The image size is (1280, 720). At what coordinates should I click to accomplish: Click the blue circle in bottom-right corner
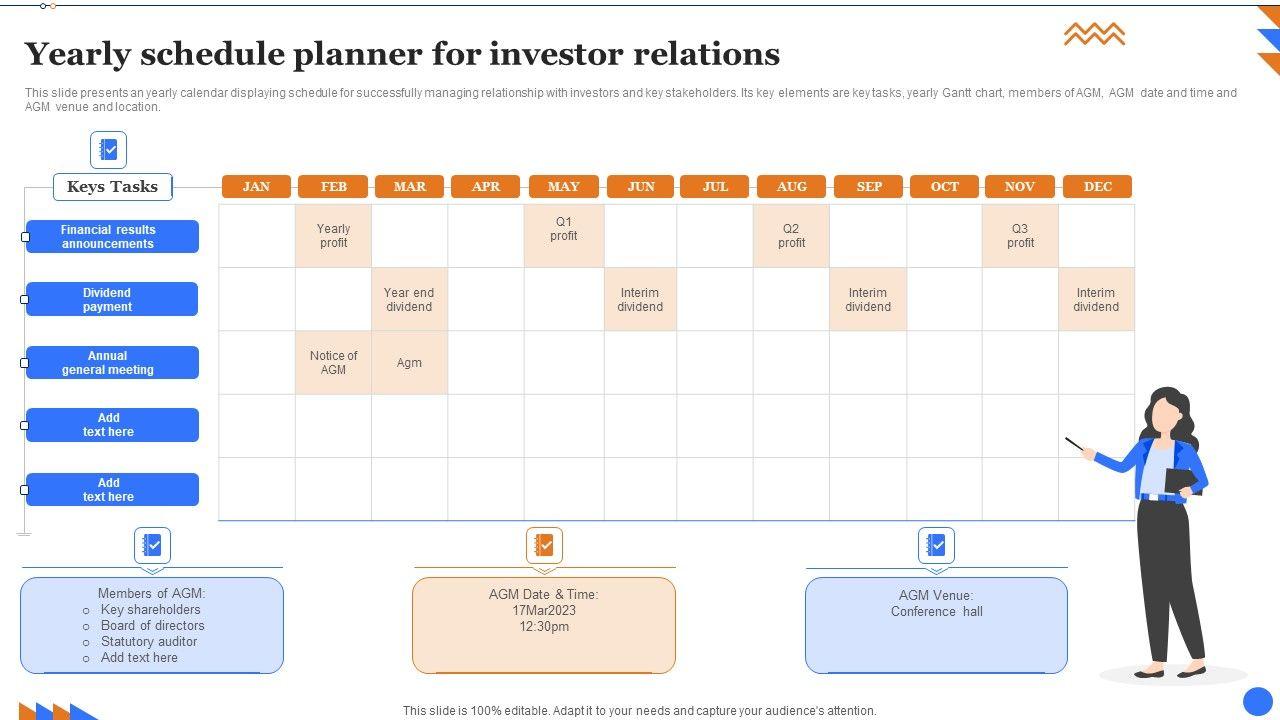[x=1257, y=700]
